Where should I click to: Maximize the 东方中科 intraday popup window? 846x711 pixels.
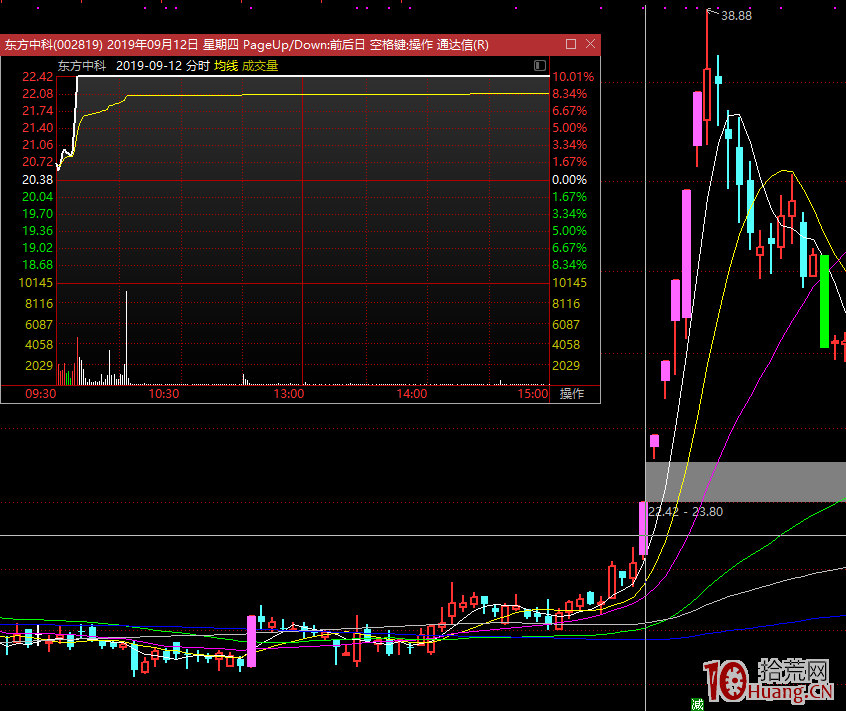pos(571,44)
